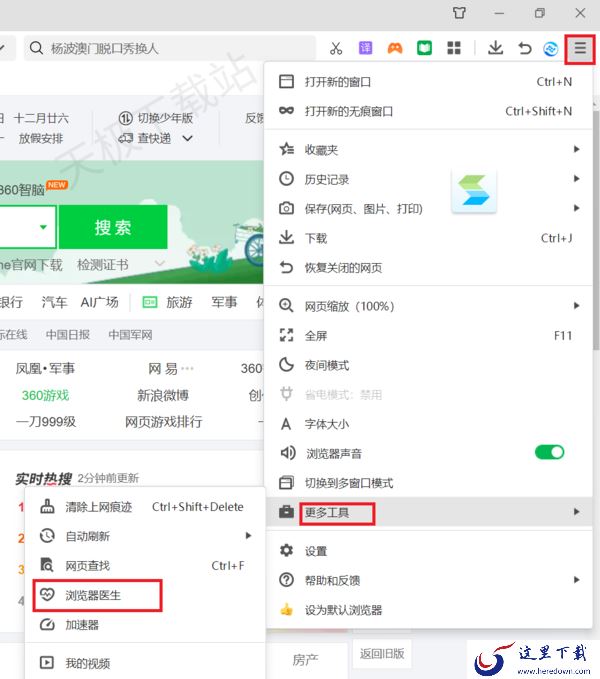The image size is (600, 679).
Task: Select 切换到多窗口模式 entry
Action: click(x=428, y=483)
